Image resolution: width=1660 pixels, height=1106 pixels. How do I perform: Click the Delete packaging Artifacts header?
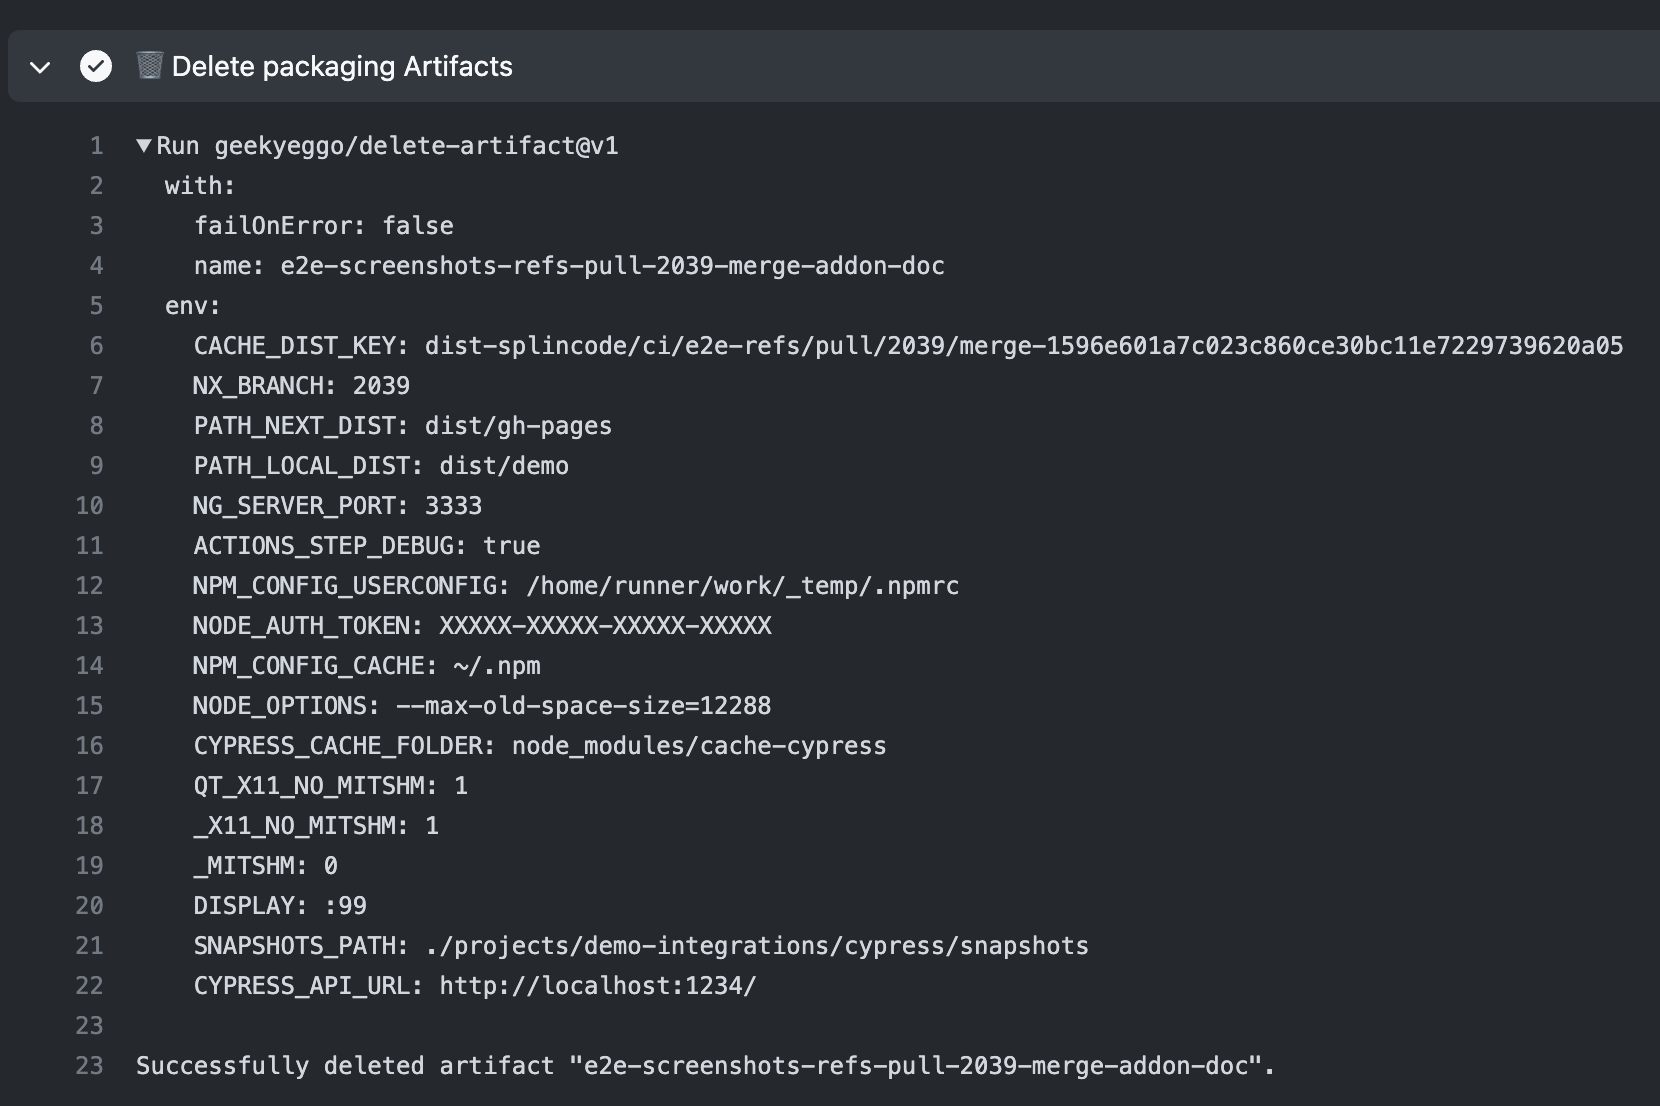click(x=342, y=66)
